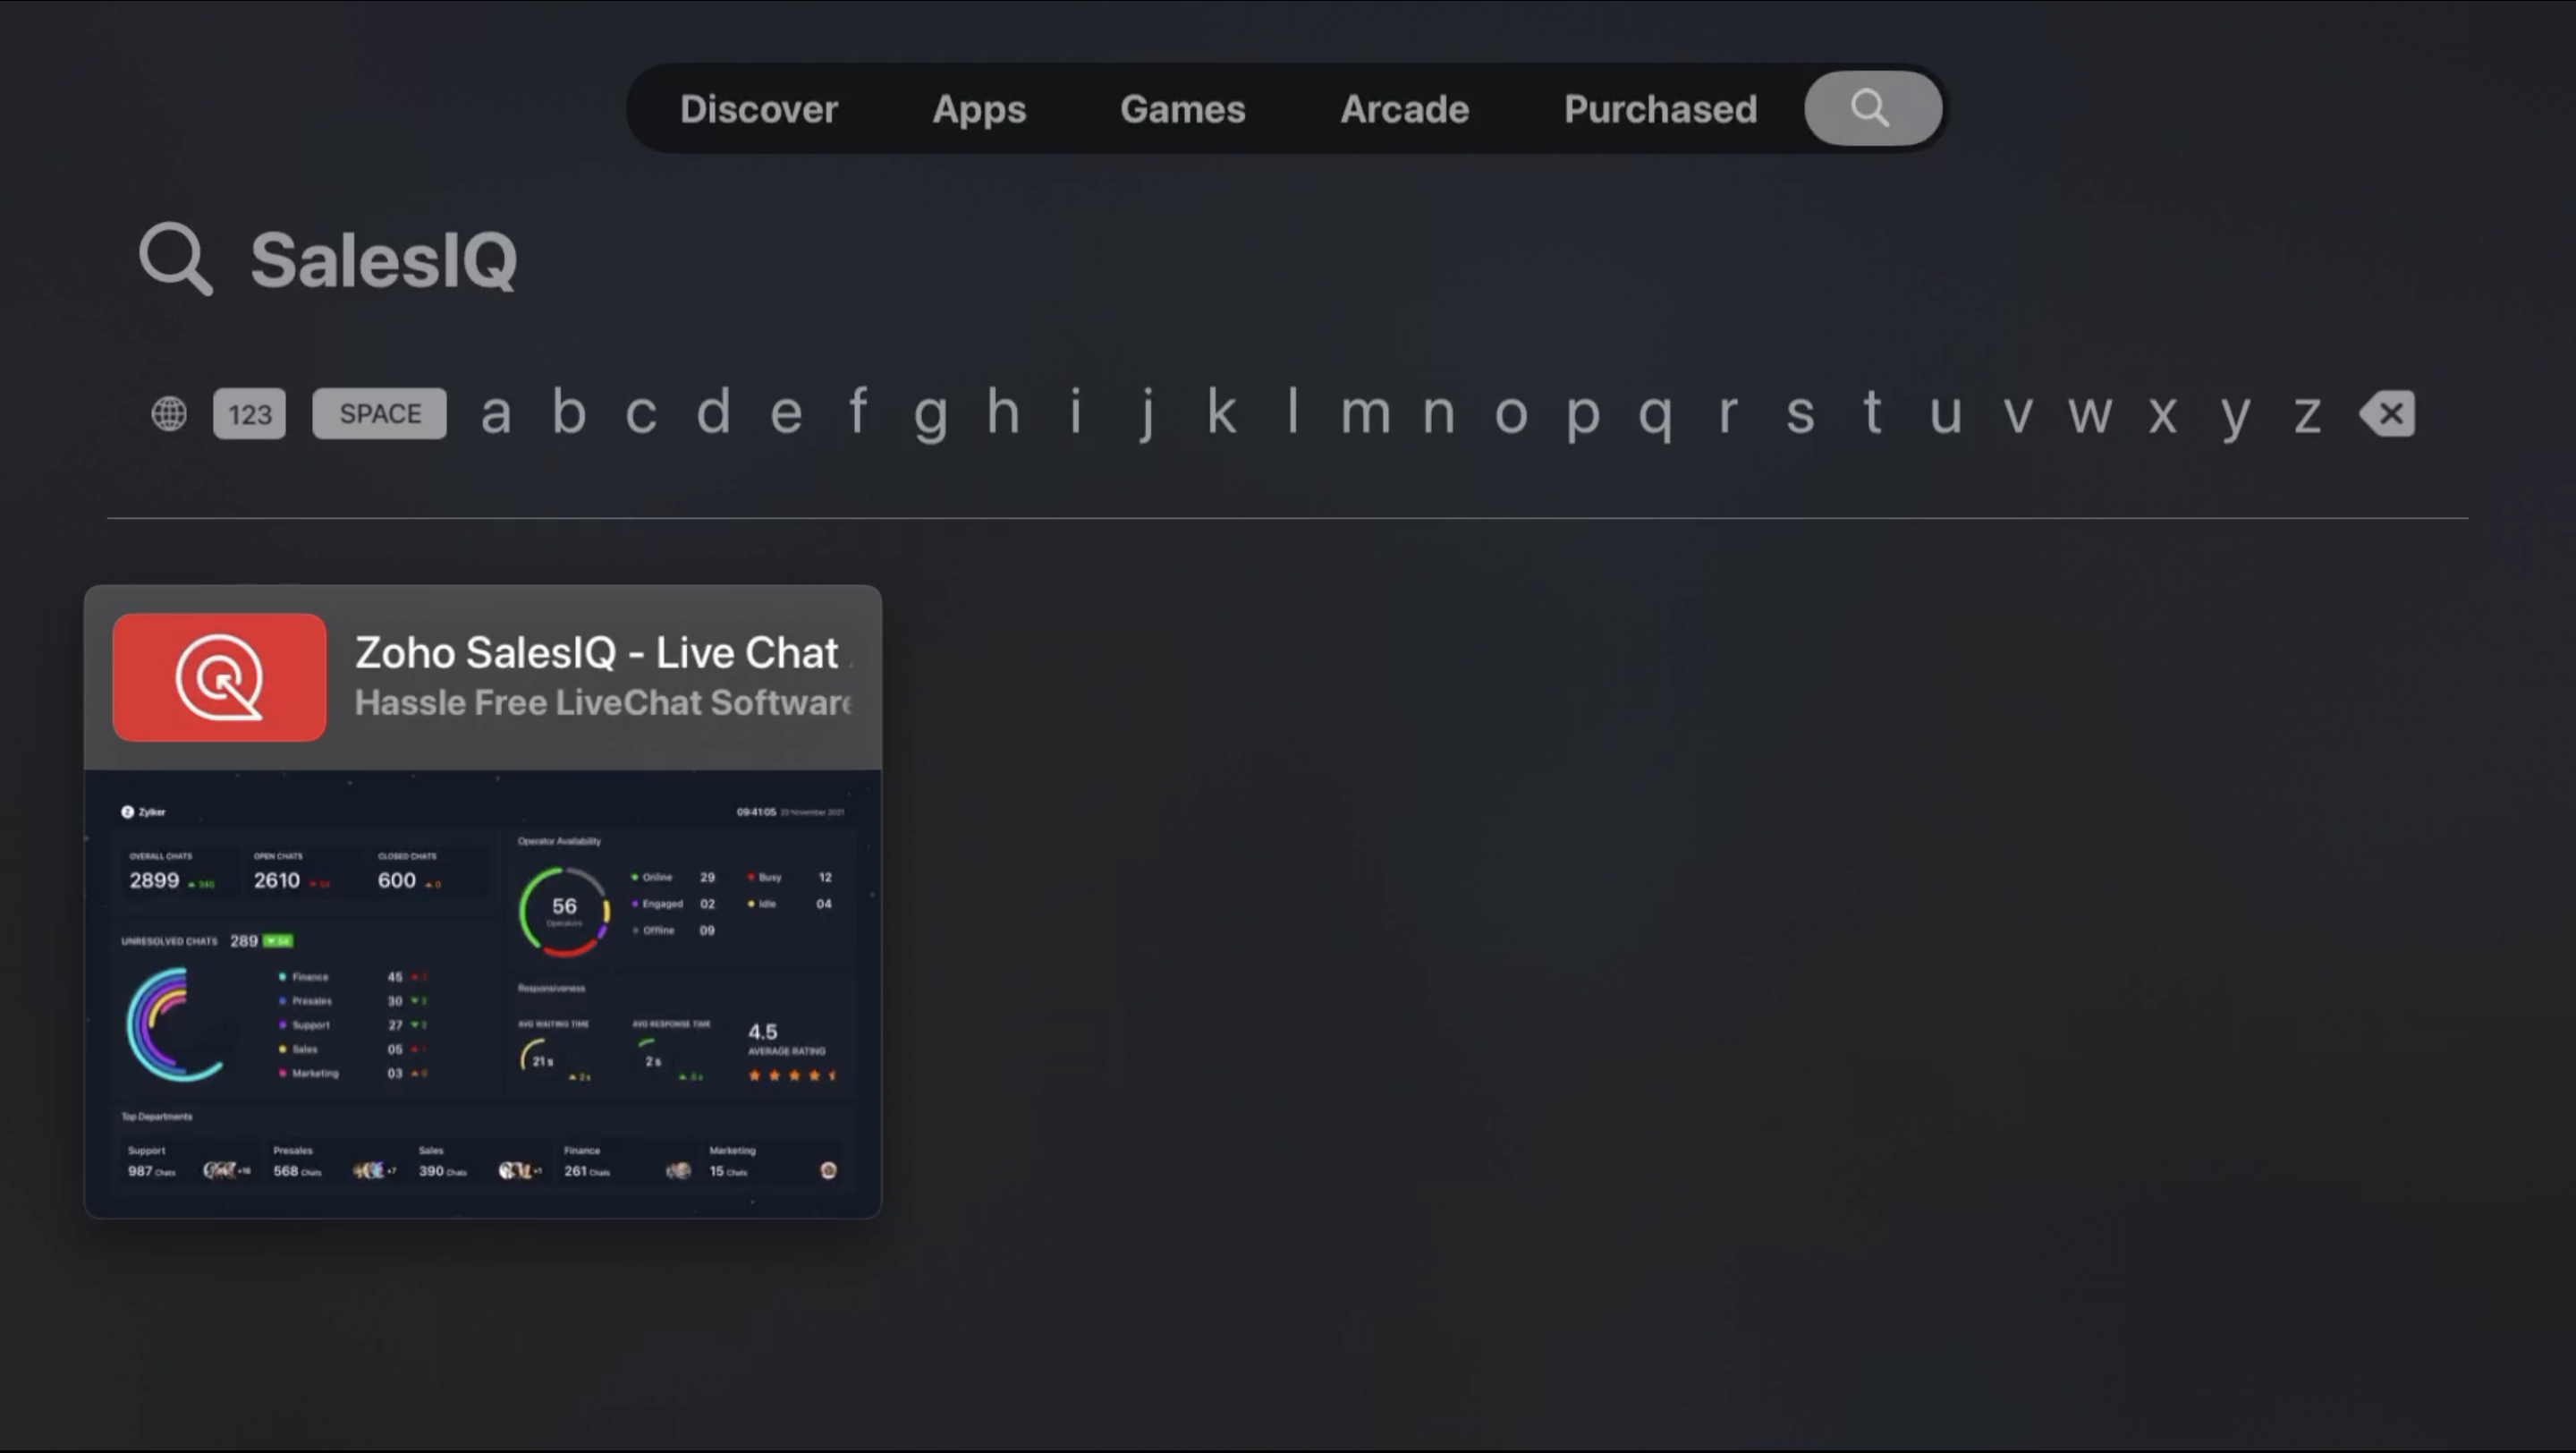Open Zoho SalesIQ dashboard screenshot preview
The height and width of the screenshot is (1453, 2576).
click(x=483, y=992)
